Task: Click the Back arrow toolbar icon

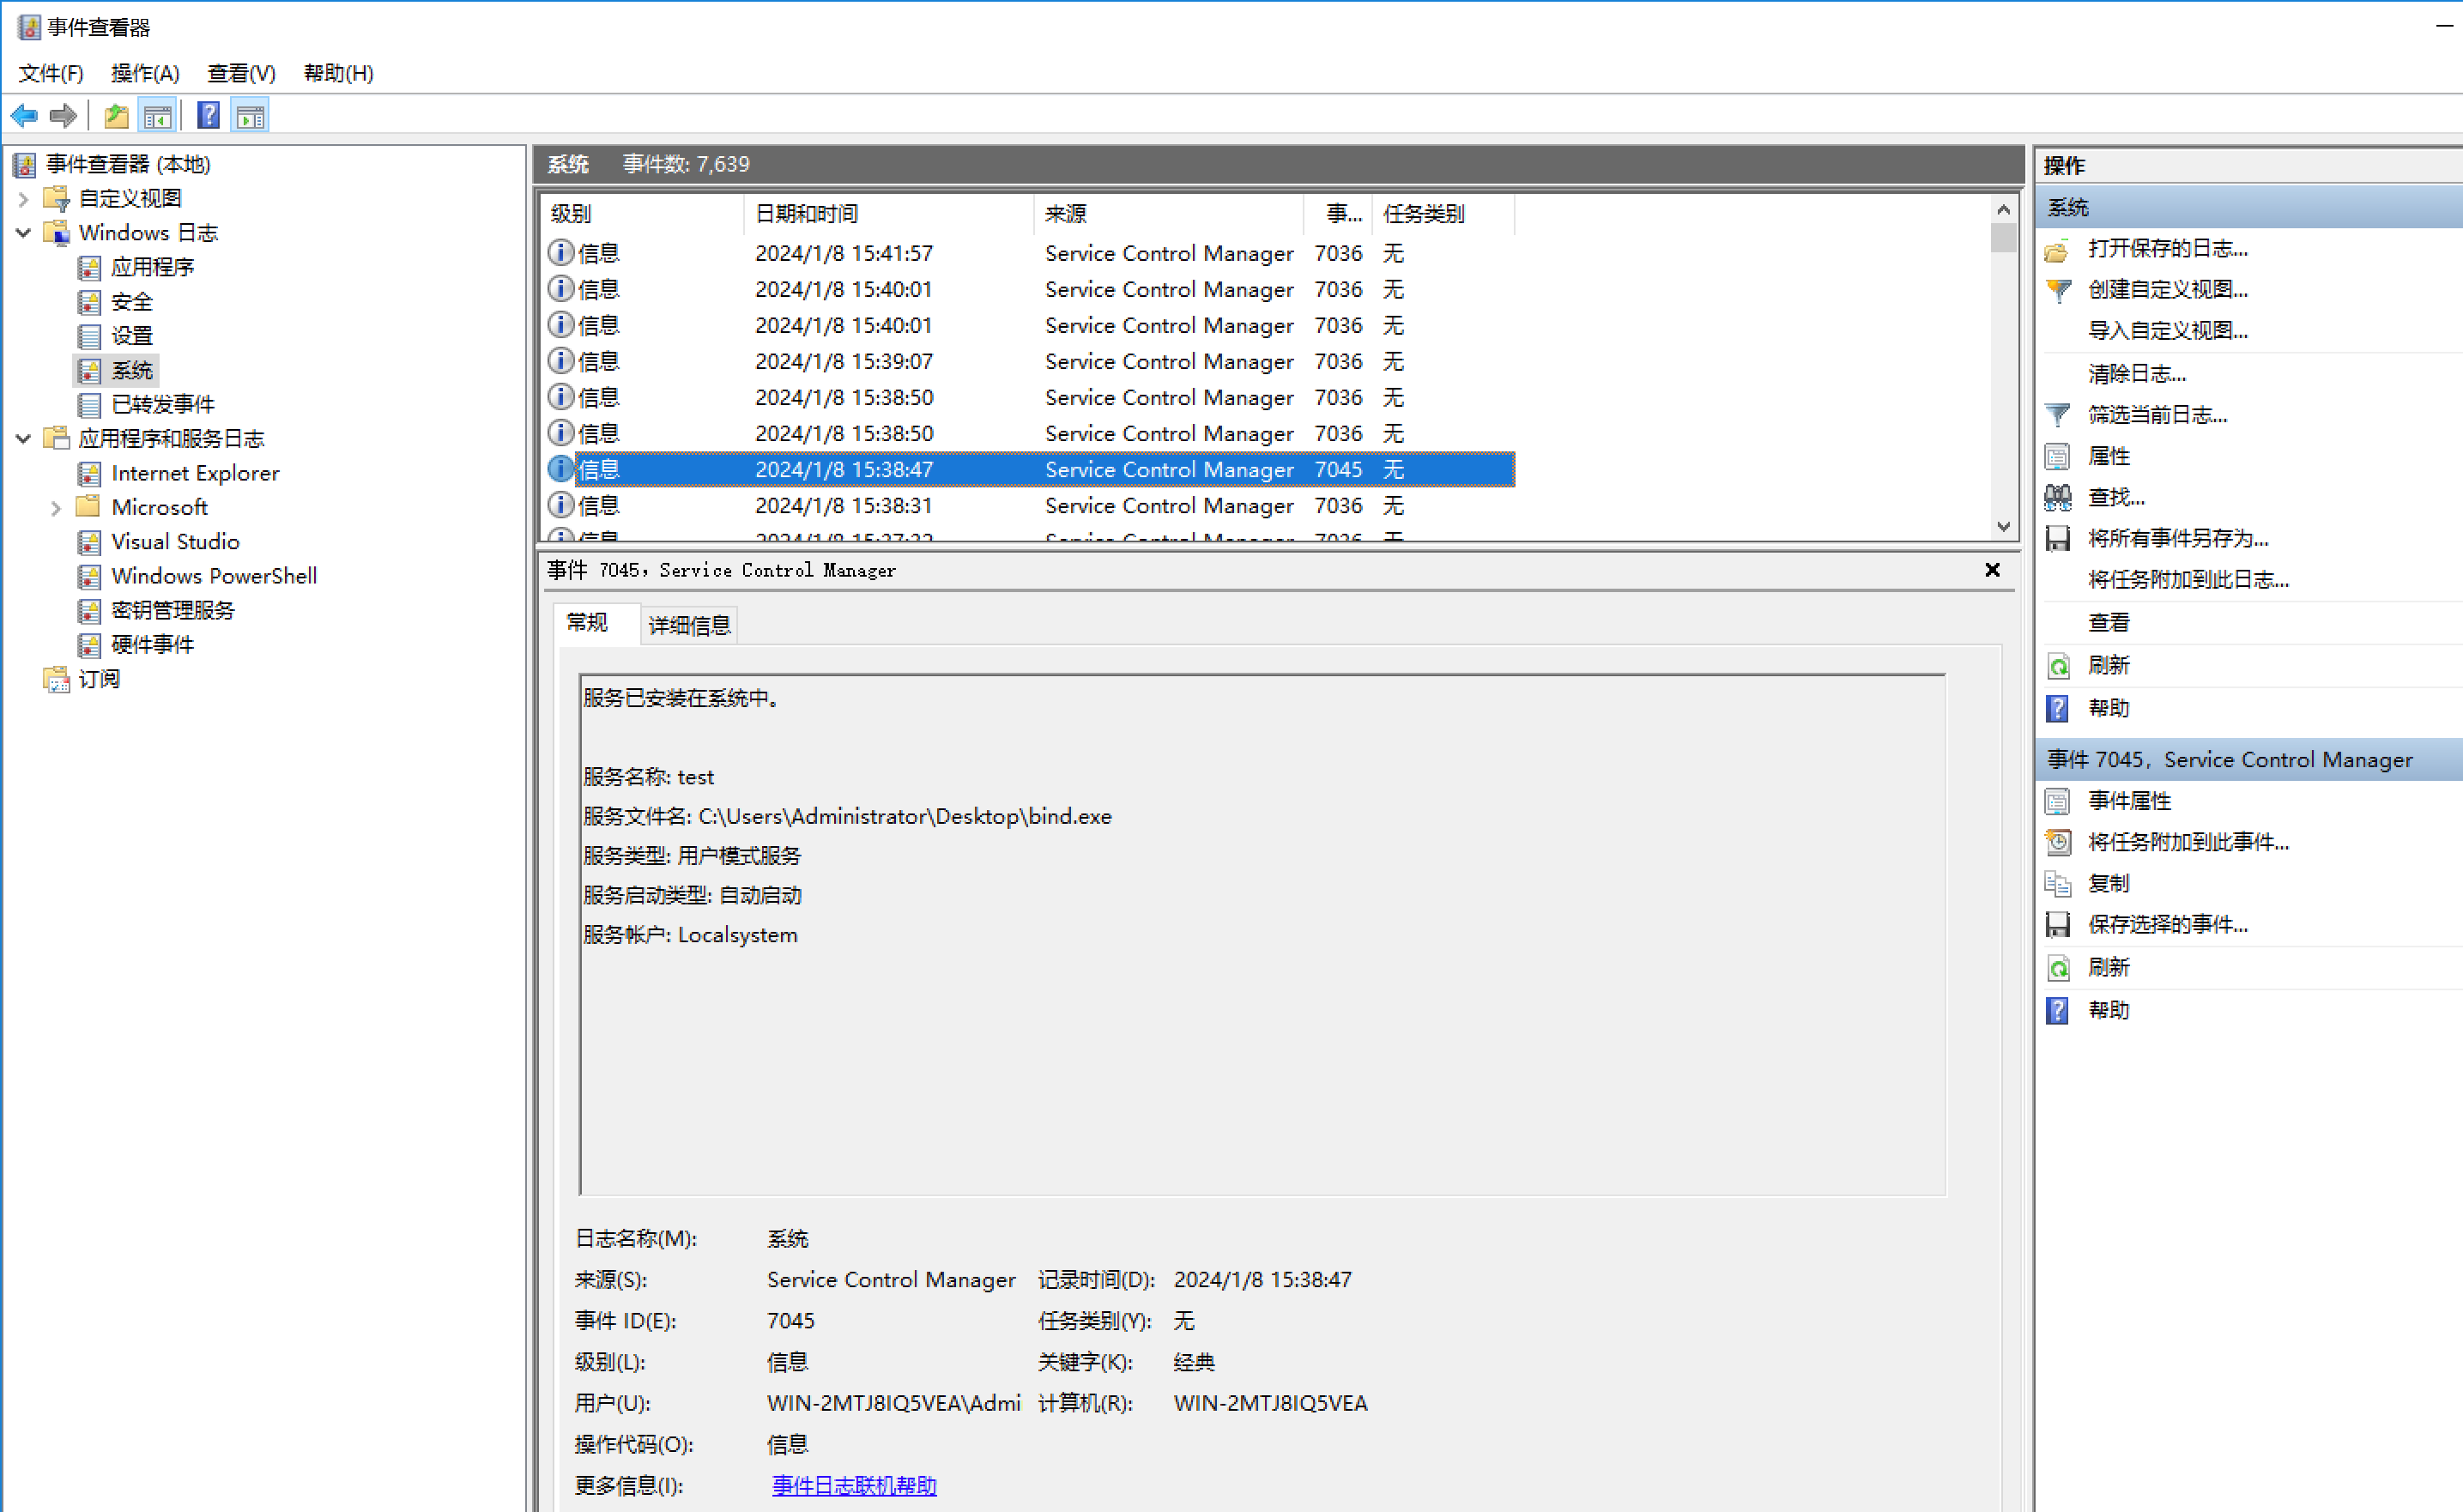Action: [x=24, y=116]
